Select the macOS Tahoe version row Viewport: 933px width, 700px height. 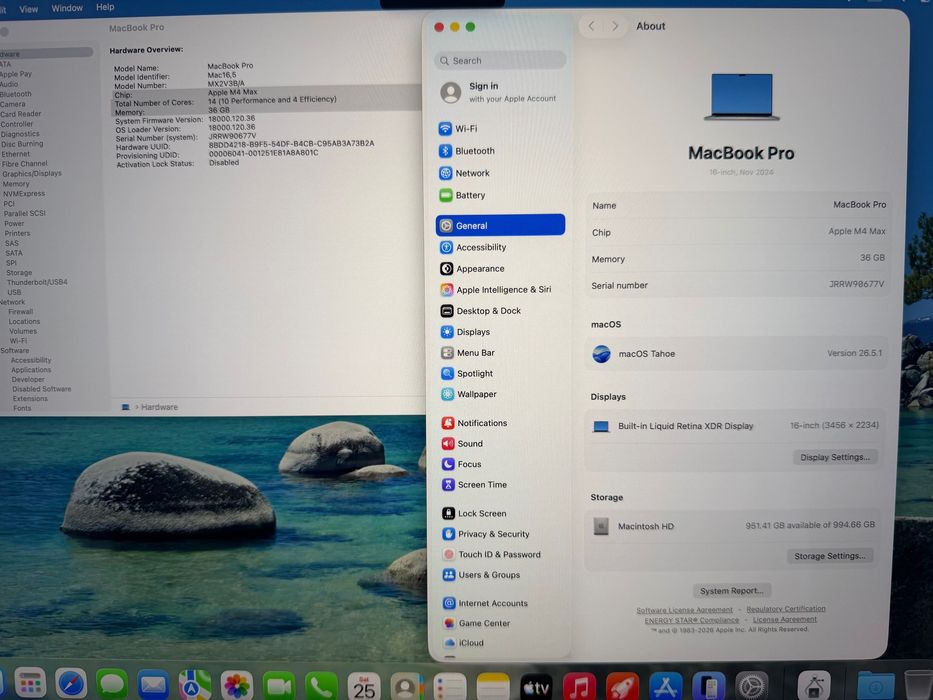click(737, 354)
